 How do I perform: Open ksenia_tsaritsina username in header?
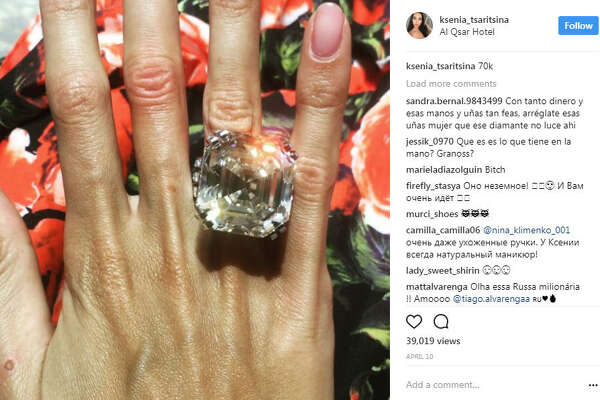pos(474,20)
